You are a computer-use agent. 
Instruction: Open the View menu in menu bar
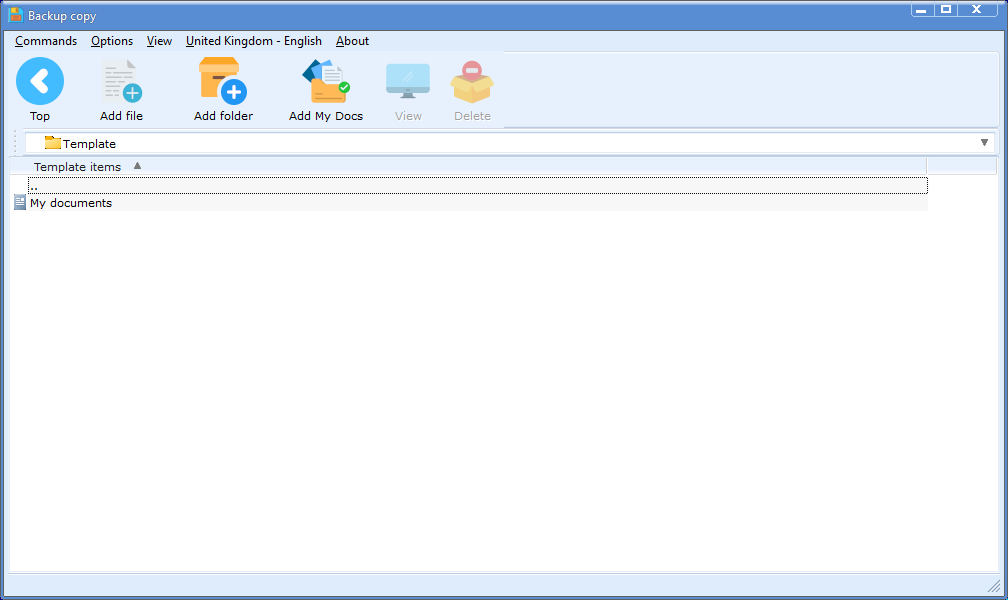(159, 41)
